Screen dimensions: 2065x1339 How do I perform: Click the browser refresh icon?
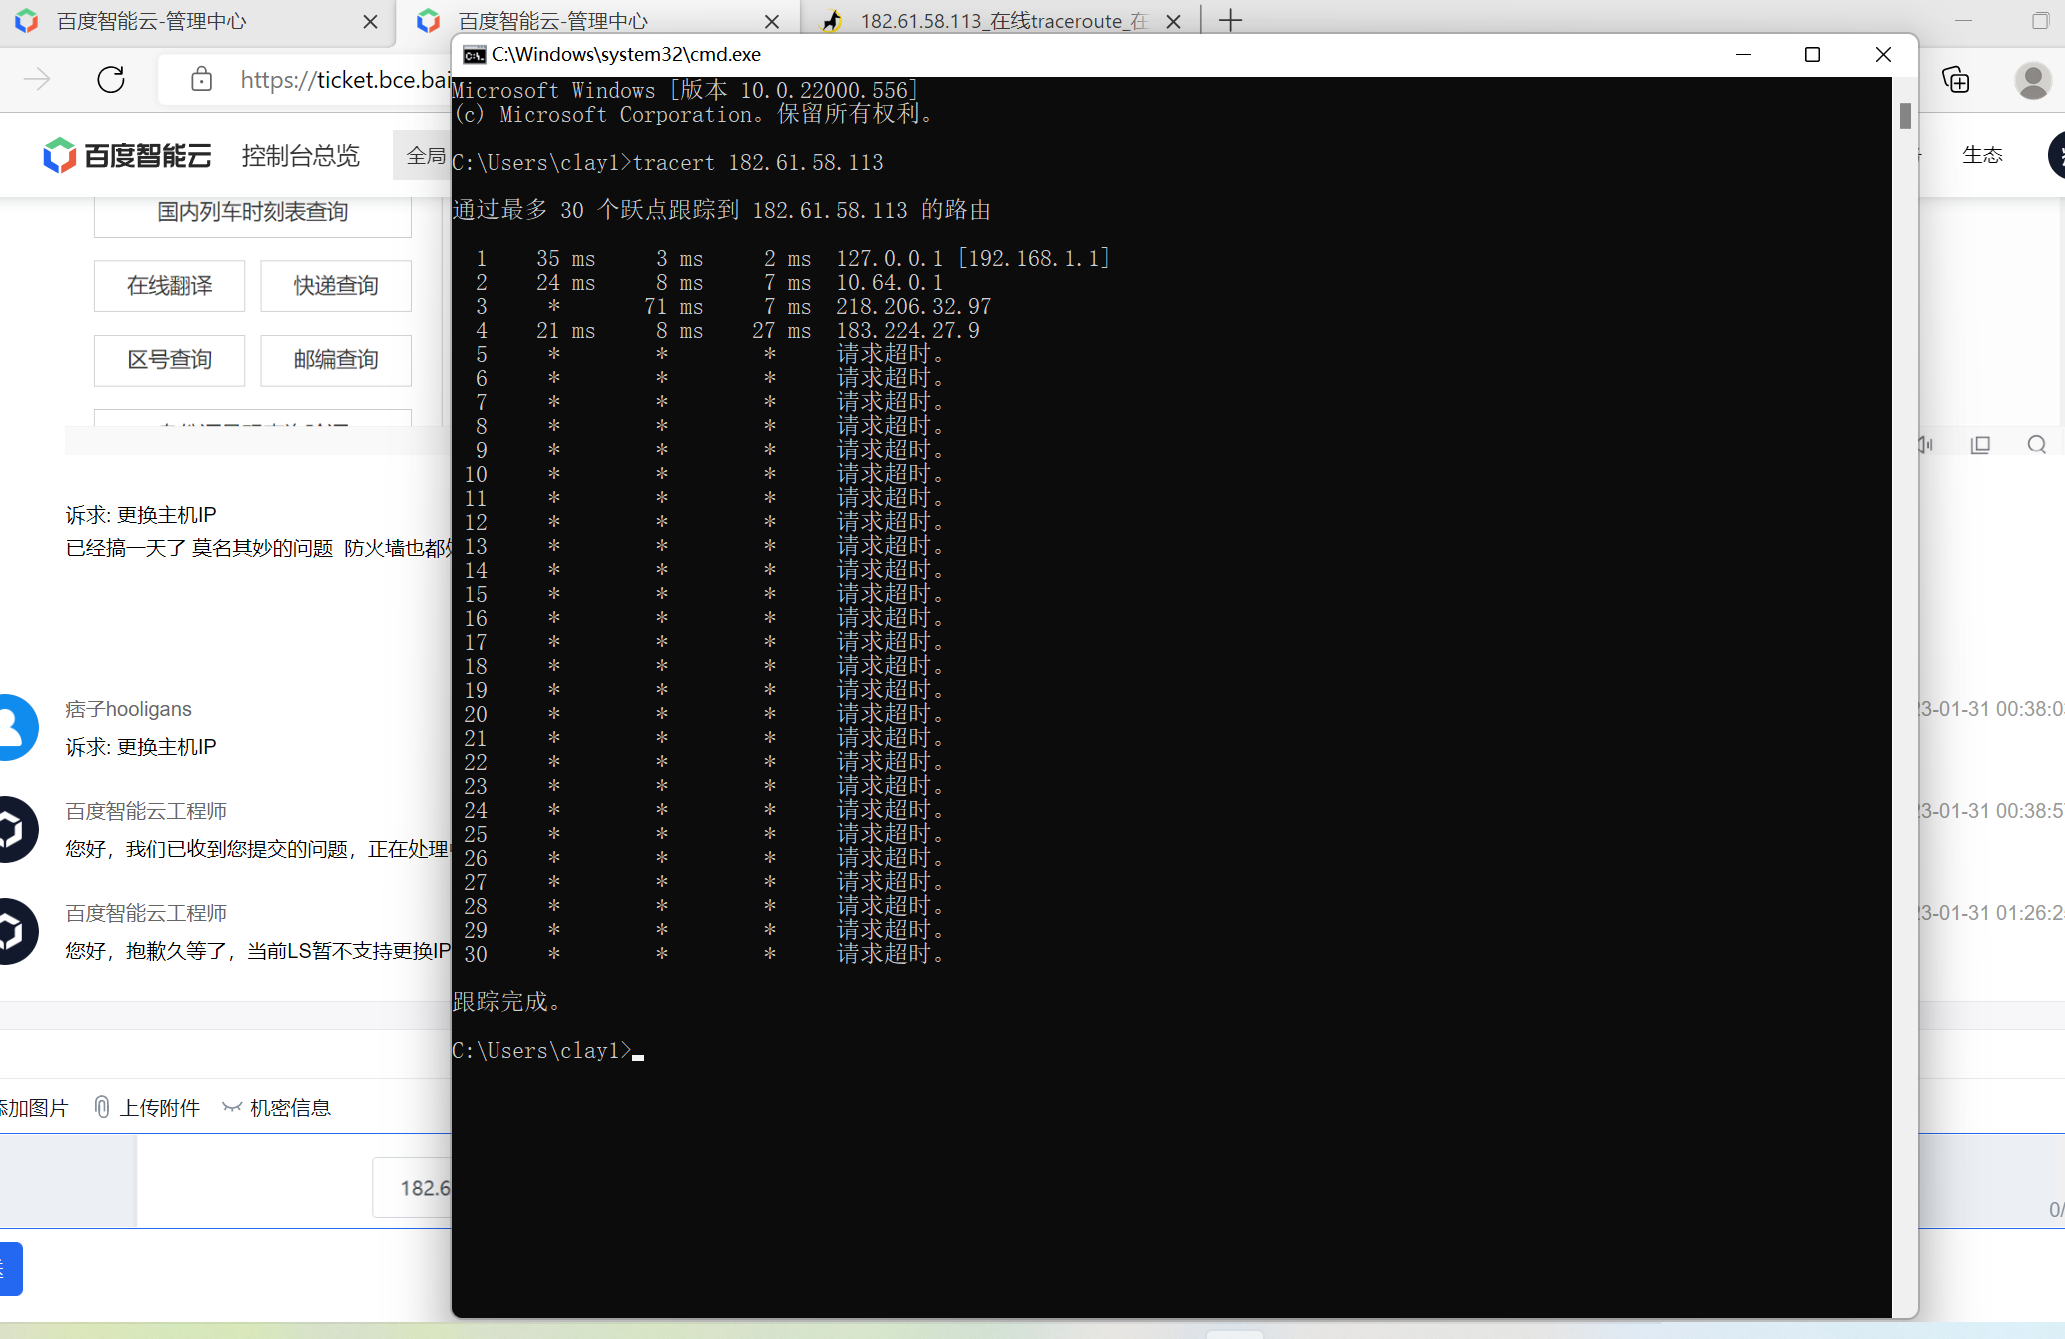click(111, 80)
